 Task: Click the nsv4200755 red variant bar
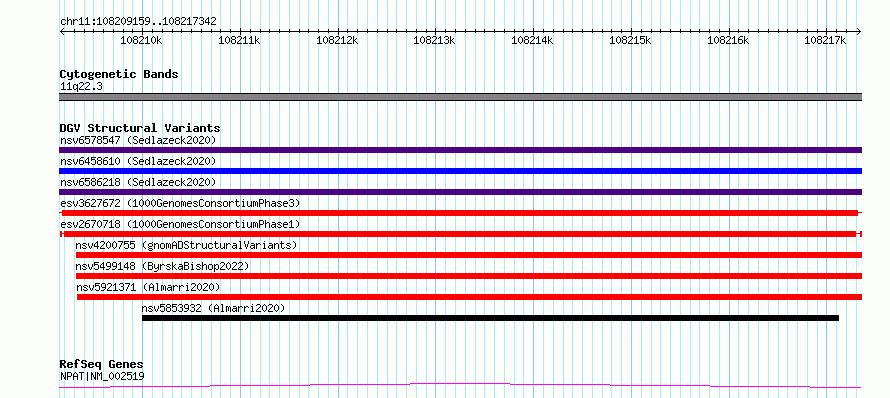point(469,255)
